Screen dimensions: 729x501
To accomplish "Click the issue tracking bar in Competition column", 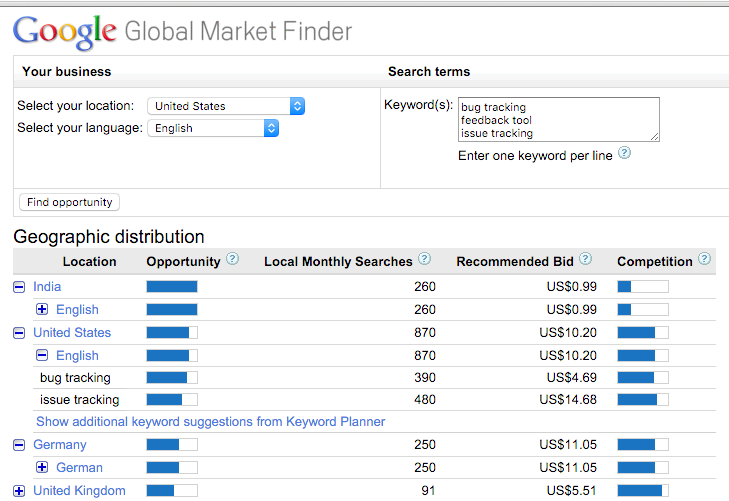I will point(643,400).
